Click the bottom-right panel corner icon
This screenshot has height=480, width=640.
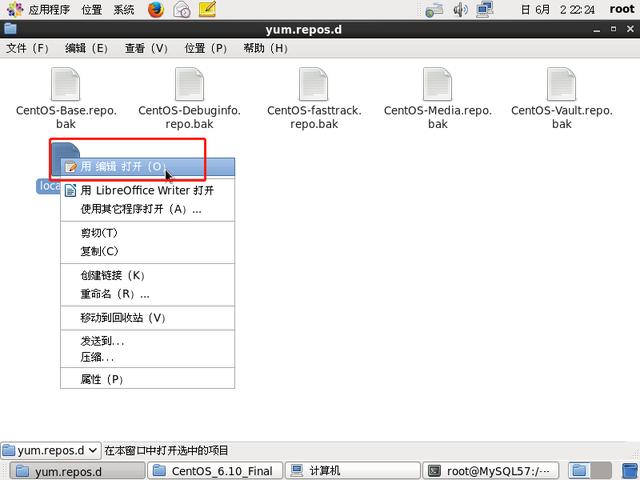pyautogui.click(x=629, y=471)
